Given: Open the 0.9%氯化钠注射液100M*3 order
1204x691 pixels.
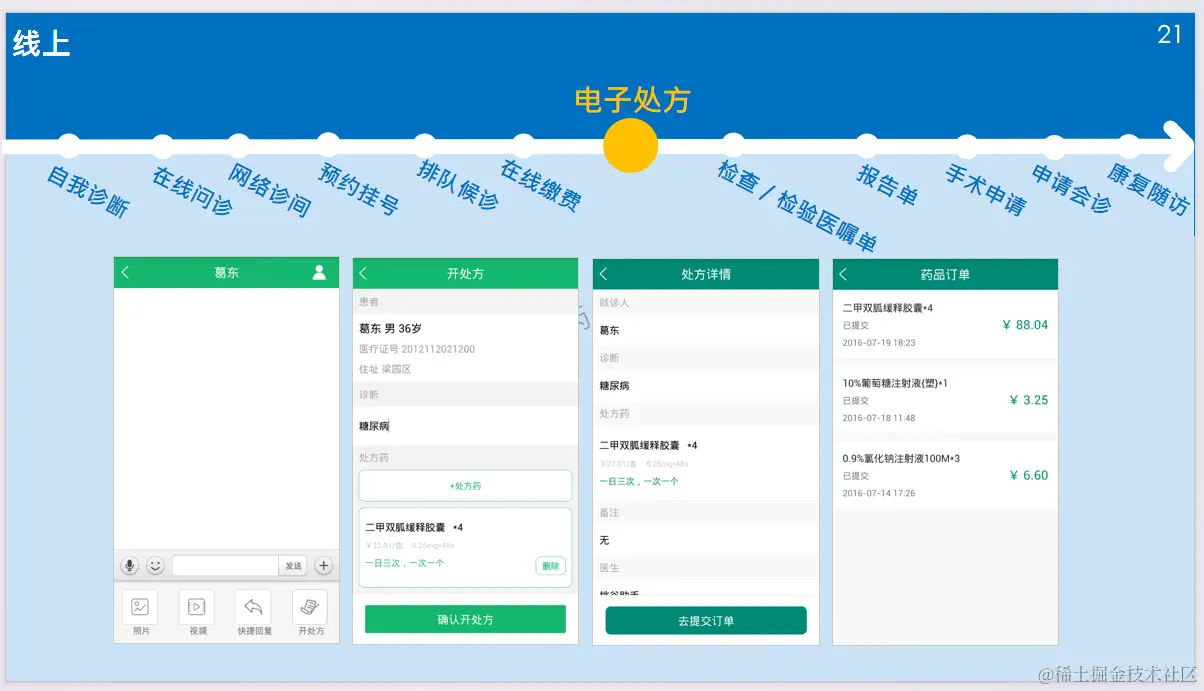Looking at the screenshot, I should pos(945,475).
